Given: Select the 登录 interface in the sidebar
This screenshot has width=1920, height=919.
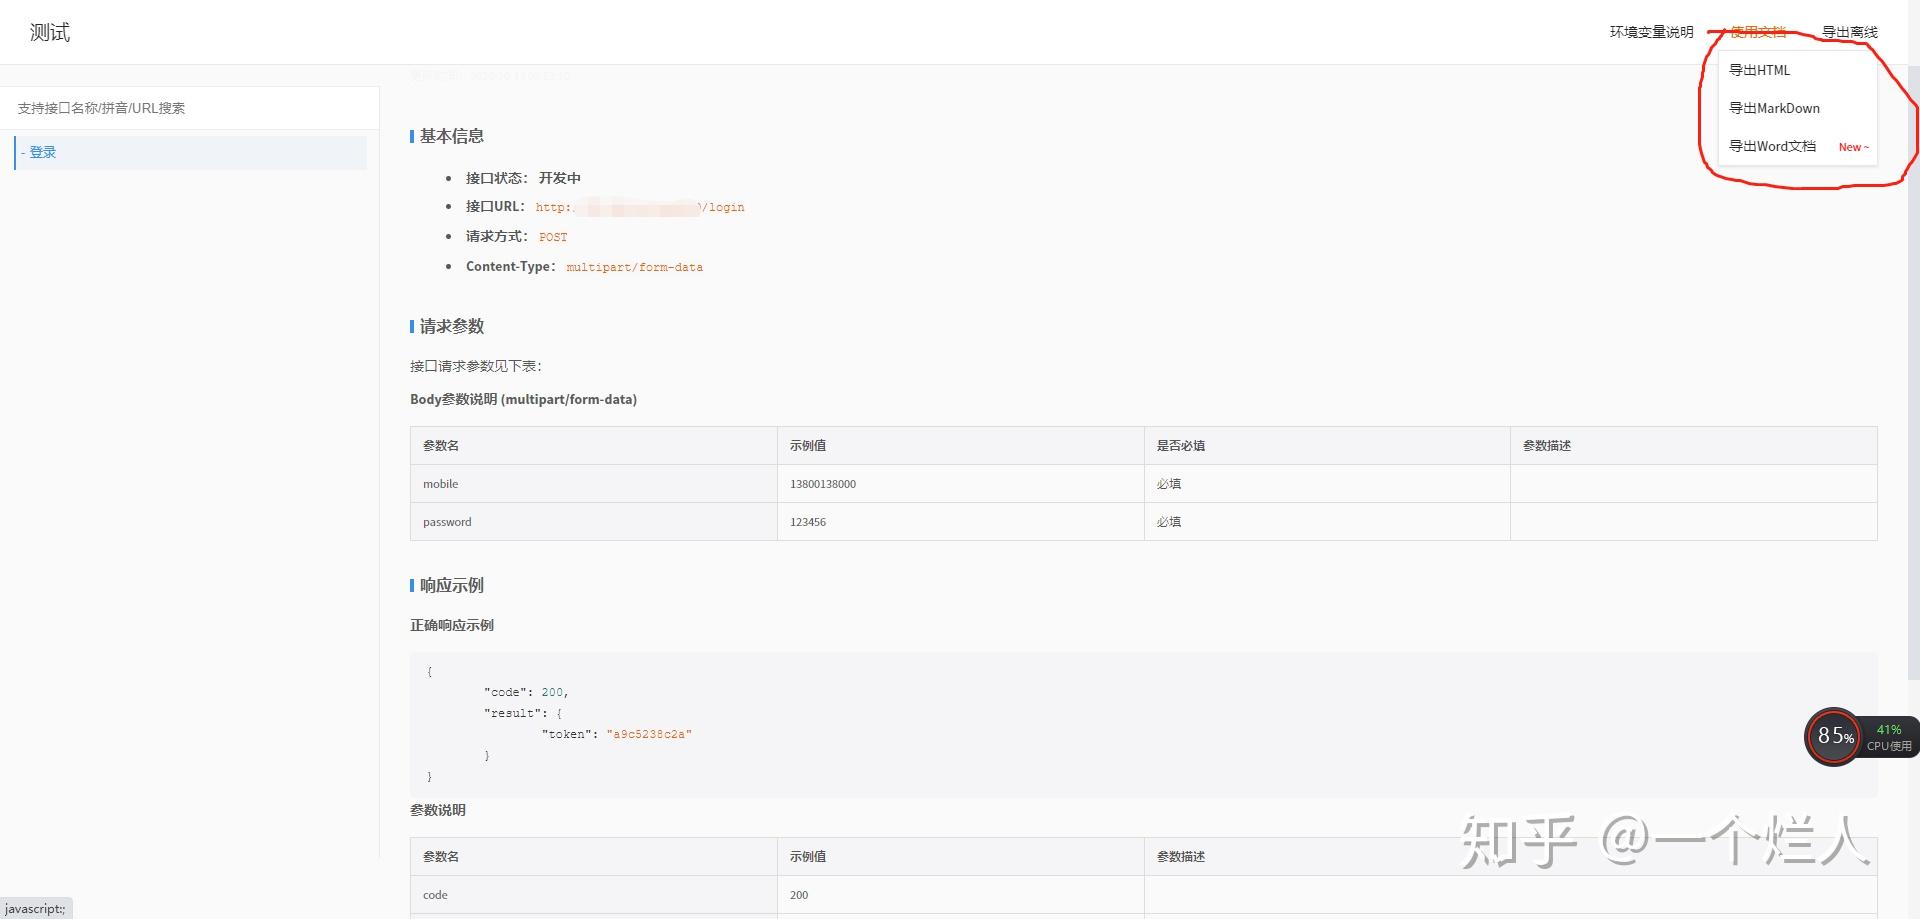Looking at the screenshot, I should [x=190, y=152].
